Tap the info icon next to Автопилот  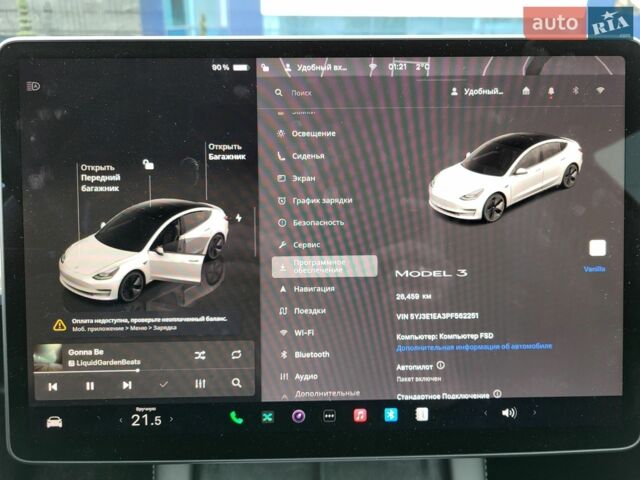tap(440, 365)
